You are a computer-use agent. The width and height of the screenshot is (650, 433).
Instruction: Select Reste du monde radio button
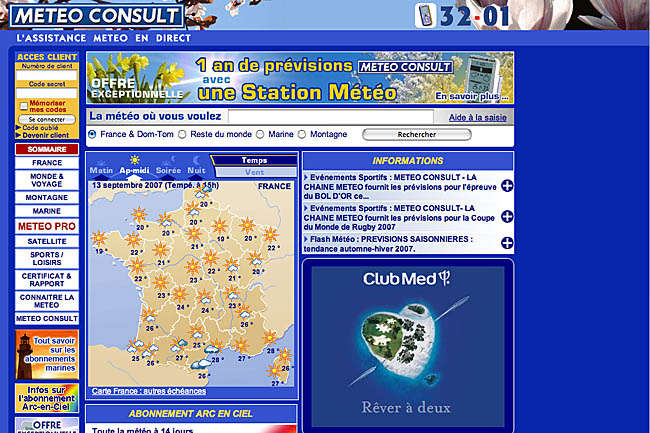[182, 134]
